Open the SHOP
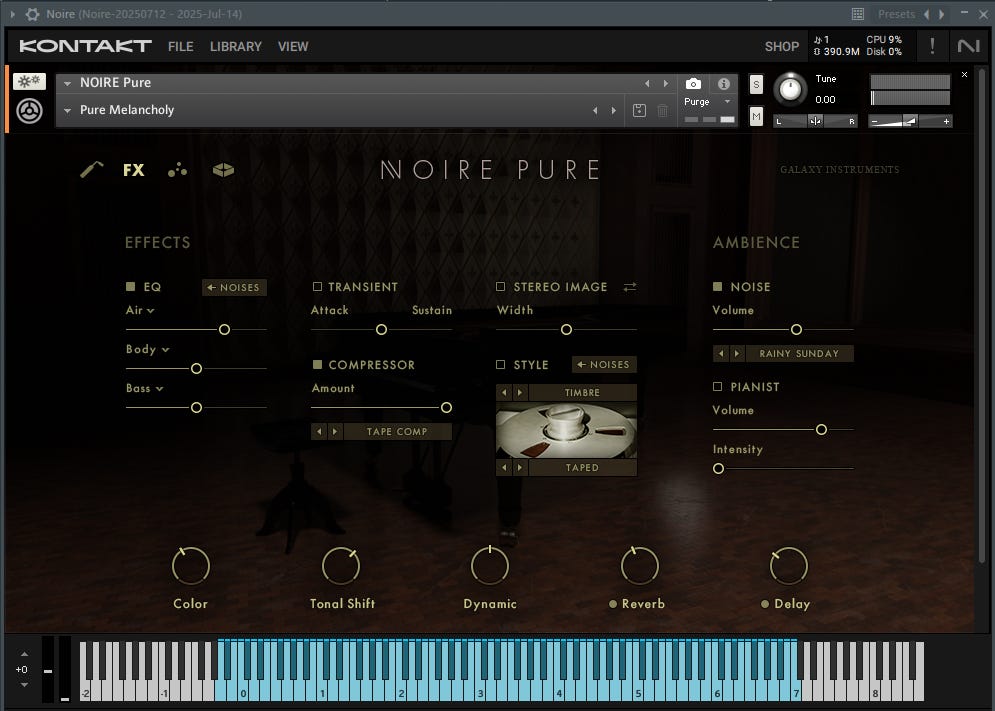Screen dimensions: 995x711 pos(782,46)
